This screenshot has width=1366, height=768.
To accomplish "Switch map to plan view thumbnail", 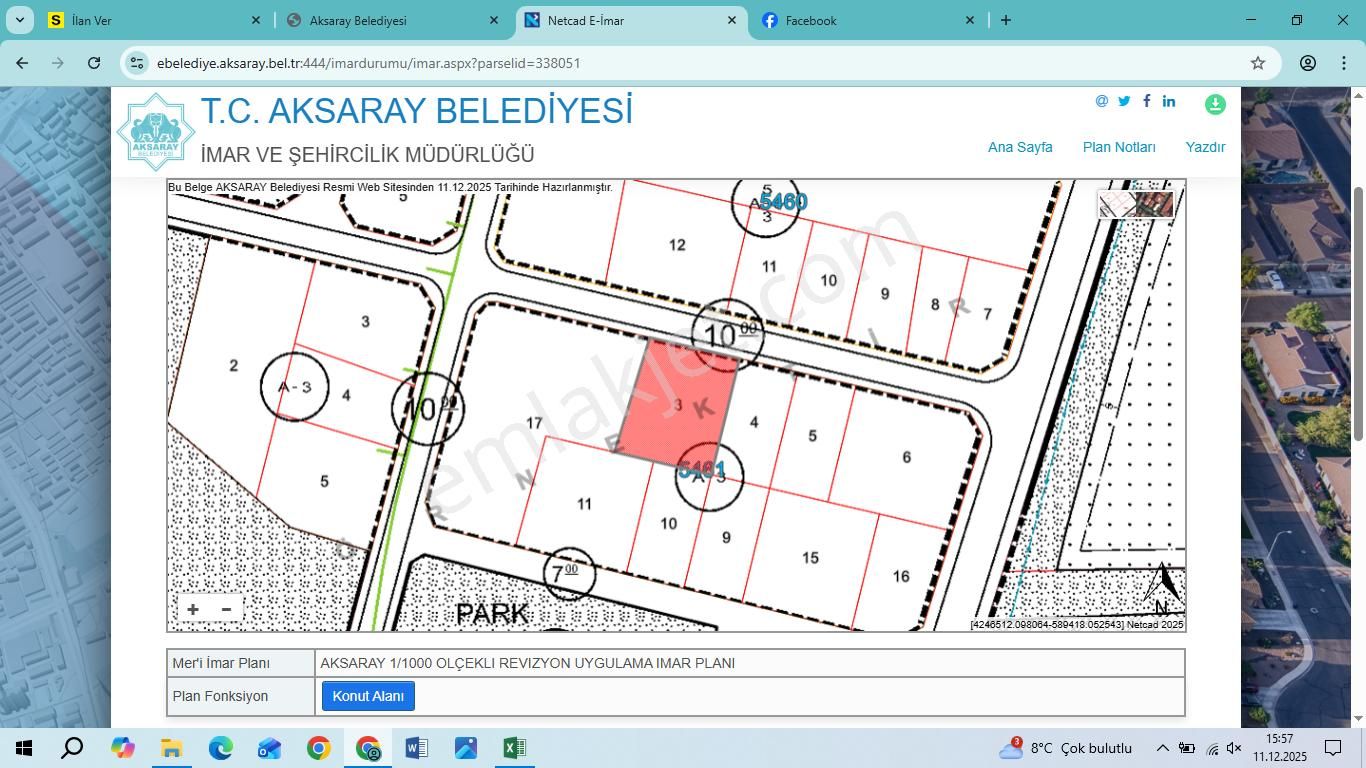I will coord(1116,204).
